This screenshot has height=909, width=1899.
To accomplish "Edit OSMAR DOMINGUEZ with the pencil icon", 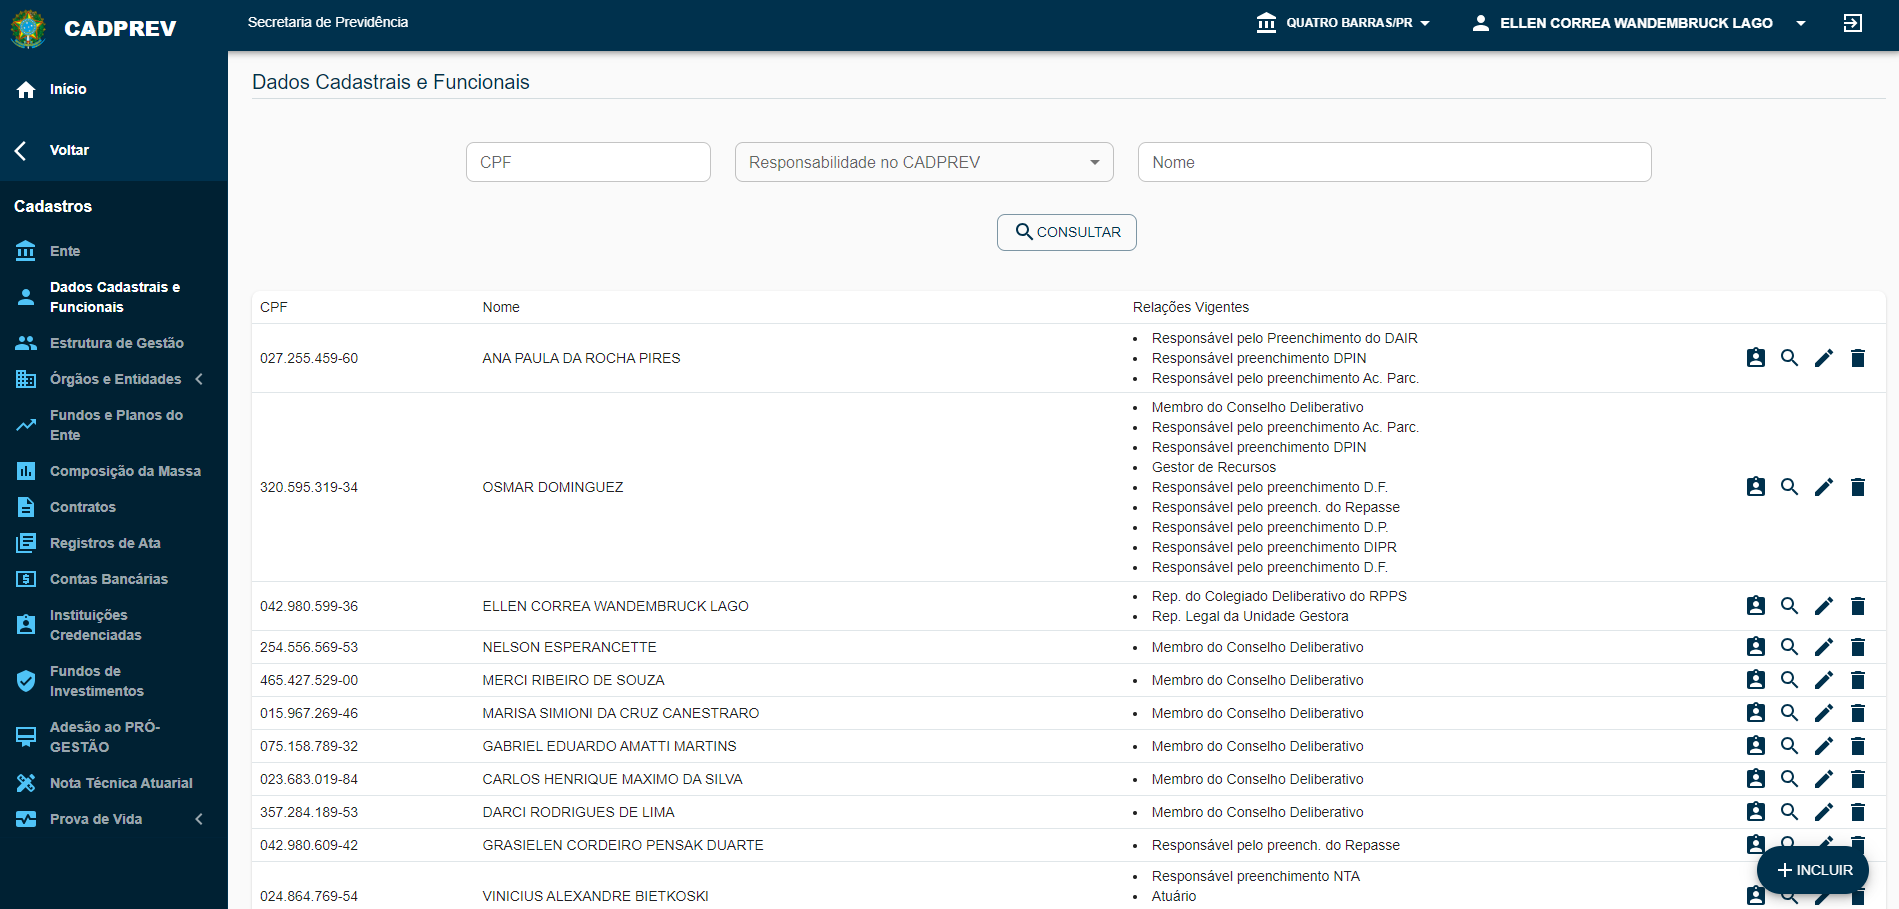I will pos(1823,487).
